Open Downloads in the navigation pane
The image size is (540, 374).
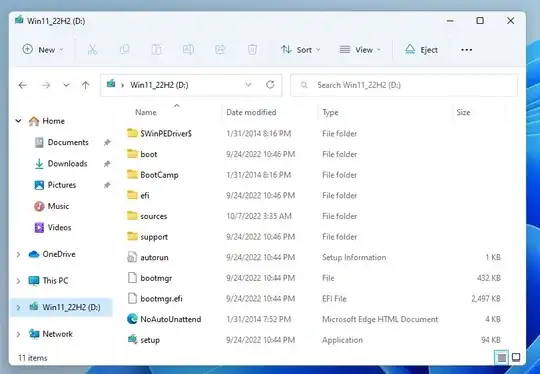(68, 164)
